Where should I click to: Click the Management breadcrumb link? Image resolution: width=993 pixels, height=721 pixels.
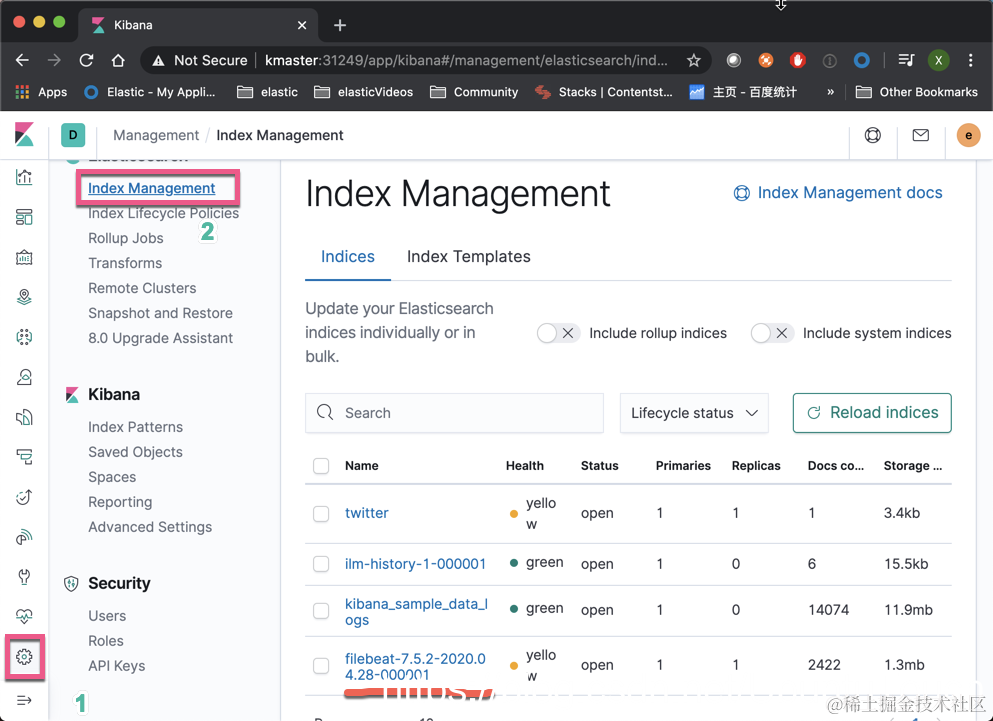click(156, 135)
